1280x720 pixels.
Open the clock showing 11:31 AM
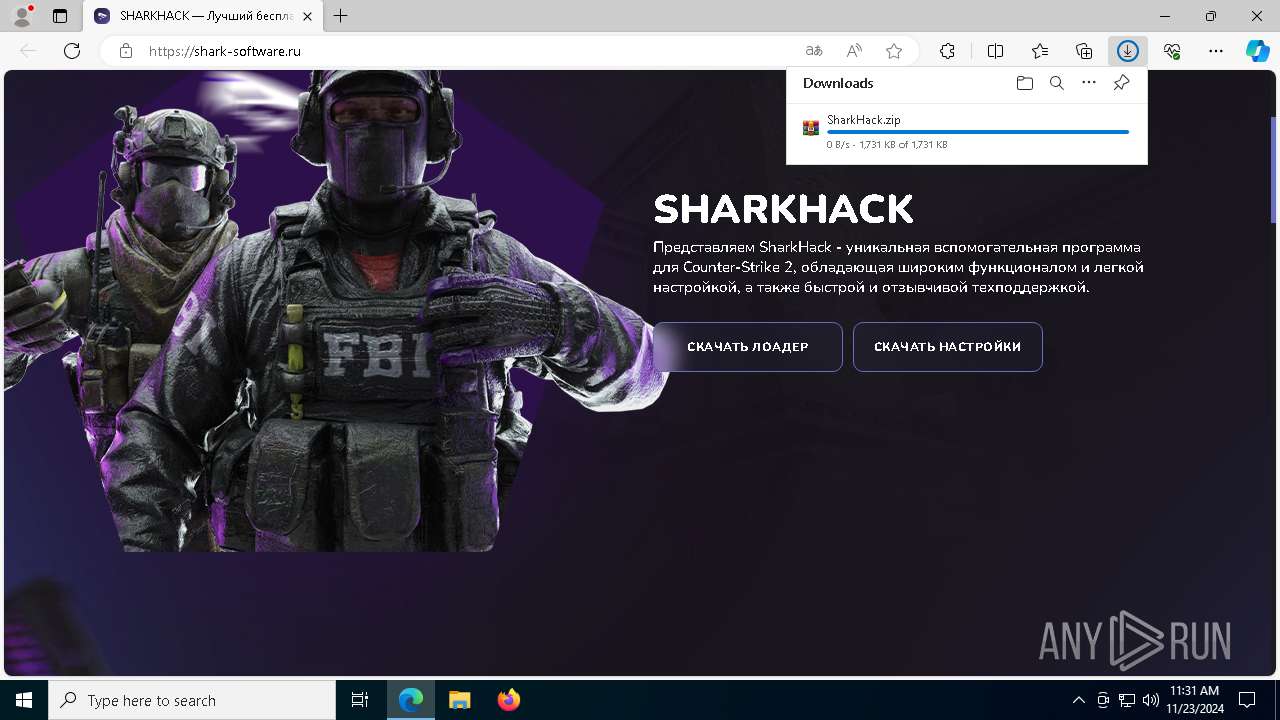[1194, 700]
